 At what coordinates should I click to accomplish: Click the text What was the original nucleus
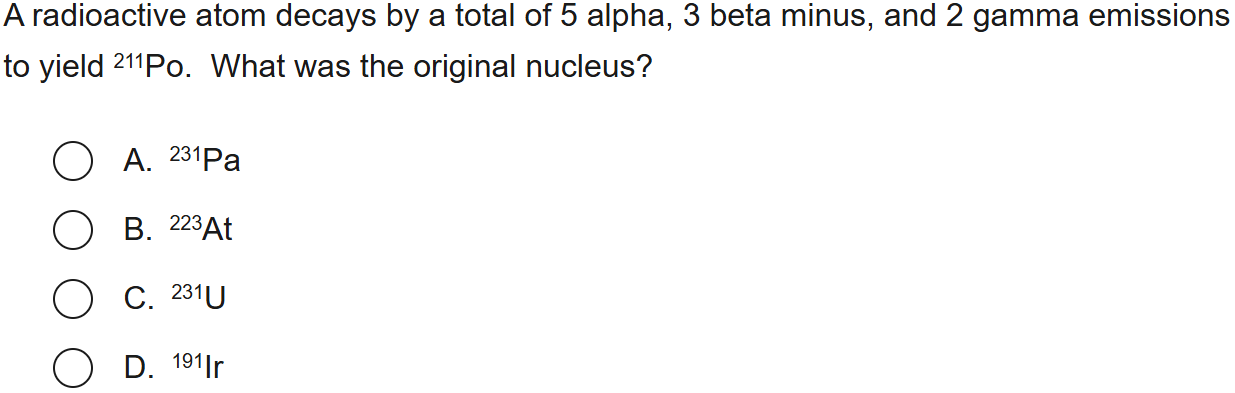point(432,67)
